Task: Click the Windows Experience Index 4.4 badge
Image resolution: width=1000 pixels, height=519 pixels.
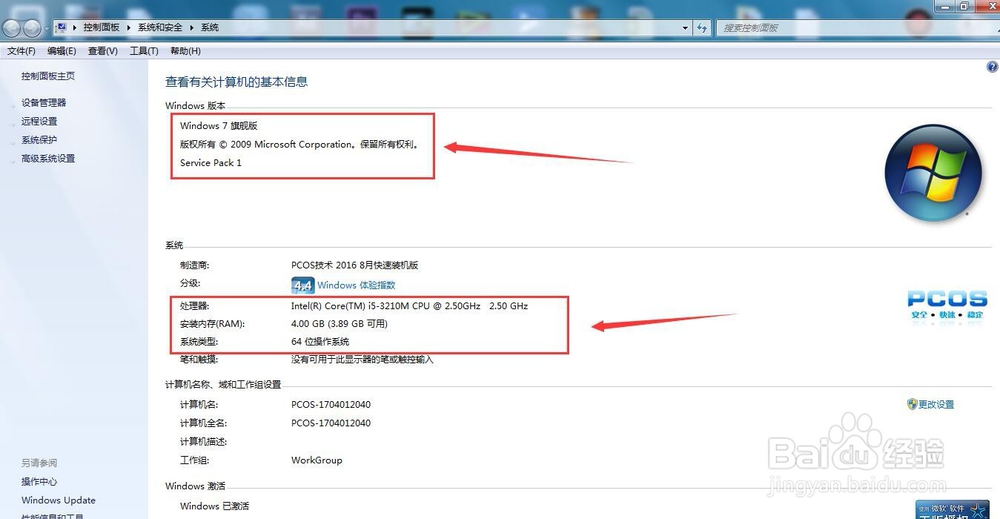Action: pyautogui.click(x=302, y=285)
